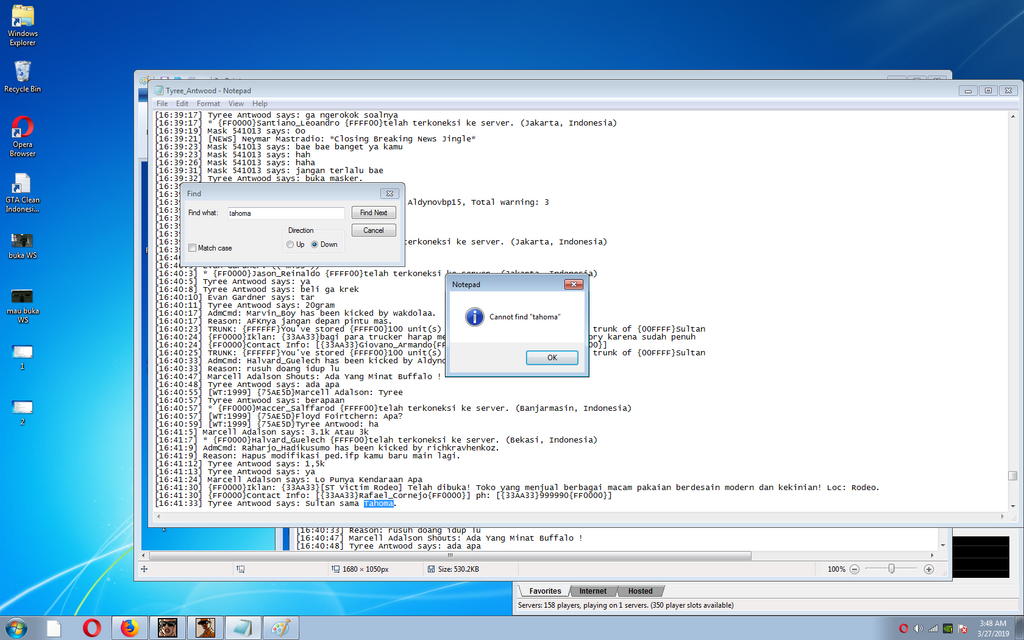The width and height of the screenshot is (1024, 640).
Task: Switch to the Favorites tab in server browser
Action: [x=545, y=591]
